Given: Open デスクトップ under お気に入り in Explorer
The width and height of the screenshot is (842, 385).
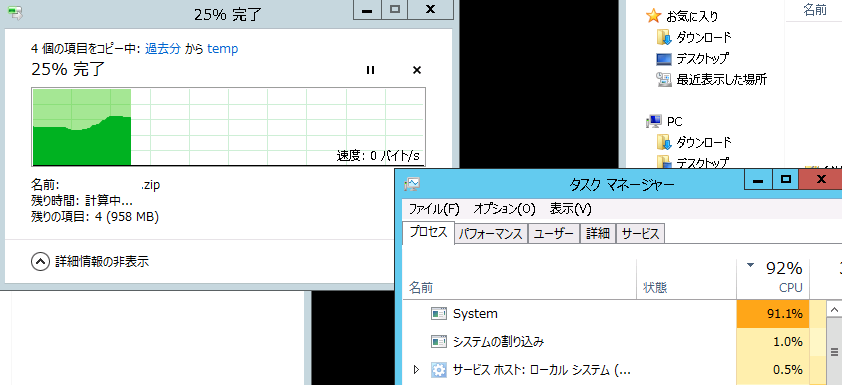Looking at the screenshot, I should 702,59.
